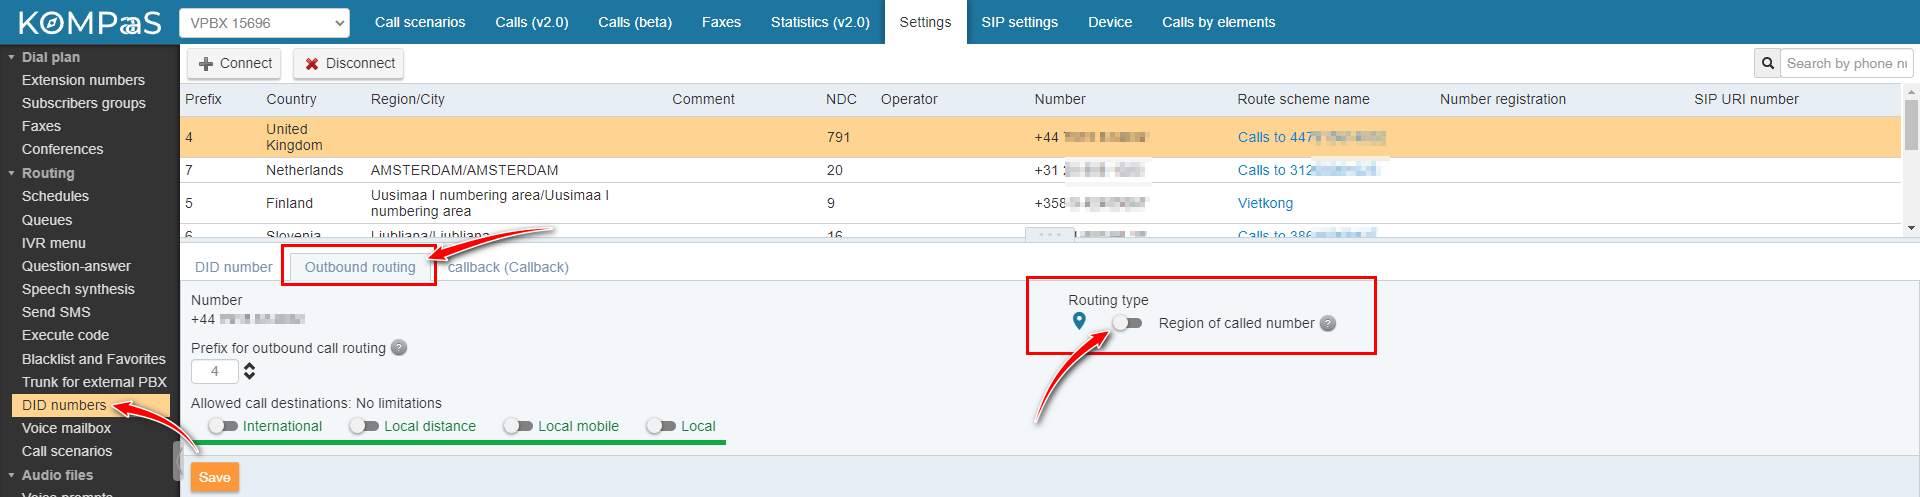
Task: Collapse the Routing section
Action: point(11,173)
